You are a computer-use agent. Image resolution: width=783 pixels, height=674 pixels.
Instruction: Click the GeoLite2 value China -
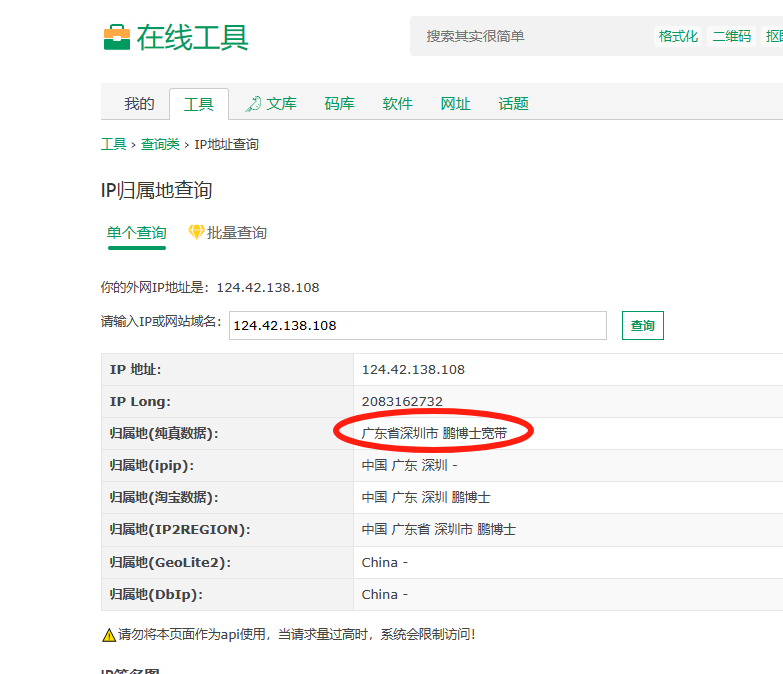385,562
